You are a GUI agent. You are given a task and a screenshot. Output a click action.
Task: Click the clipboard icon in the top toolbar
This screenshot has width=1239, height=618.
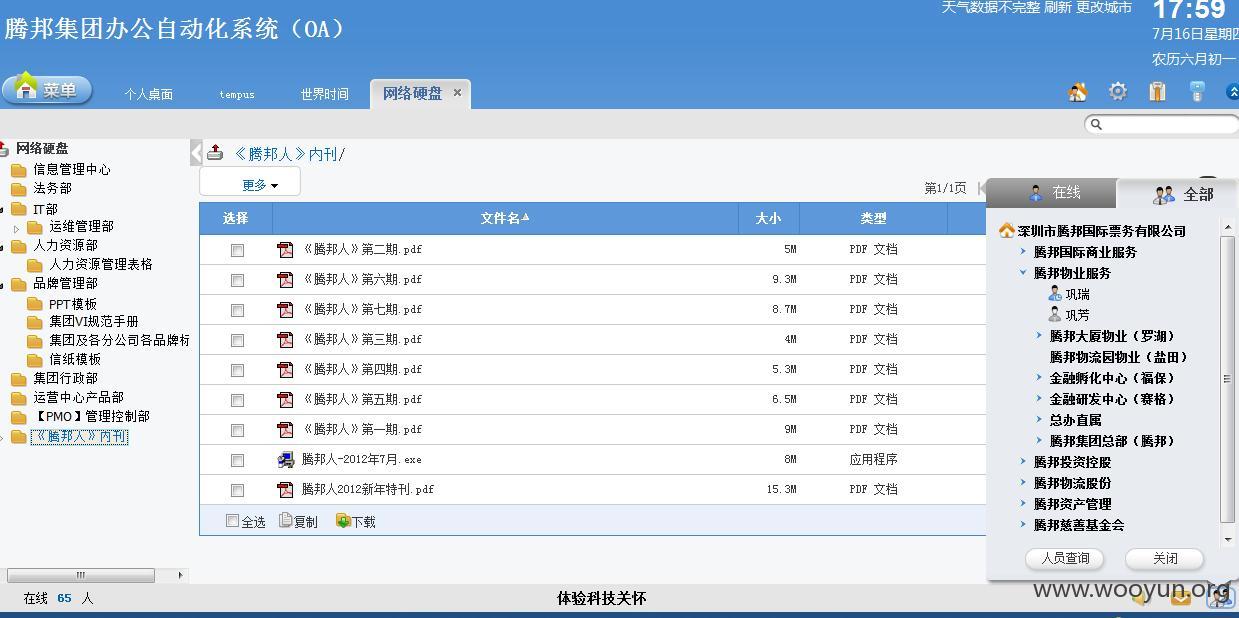coord(1157,92)
